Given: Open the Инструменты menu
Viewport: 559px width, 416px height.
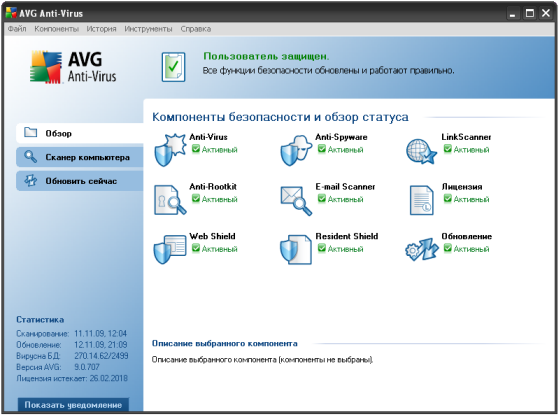Looking at the screenshot, I should [148, 29].
